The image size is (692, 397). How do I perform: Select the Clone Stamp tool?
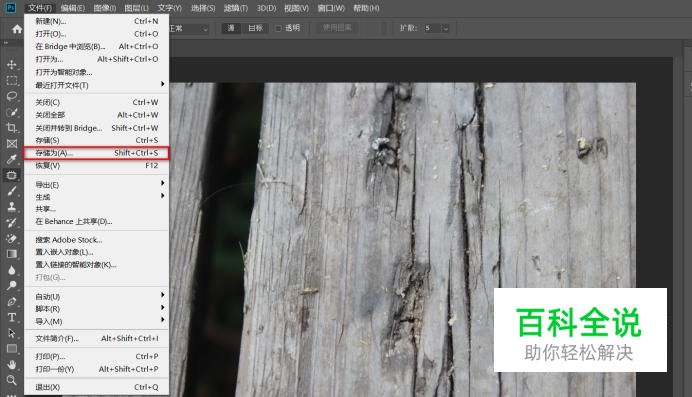12,206
